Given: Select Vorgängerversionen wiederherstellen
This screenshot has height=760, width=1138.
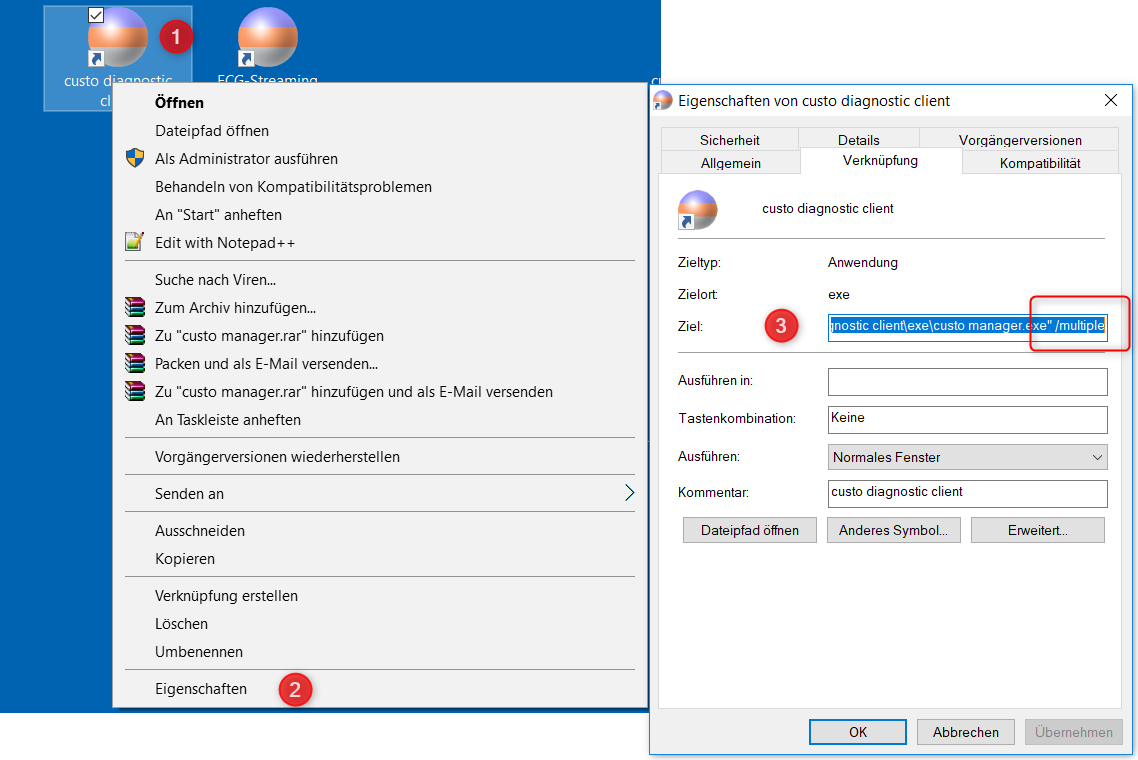Looking at the screenshot, I should click(380, 457).
